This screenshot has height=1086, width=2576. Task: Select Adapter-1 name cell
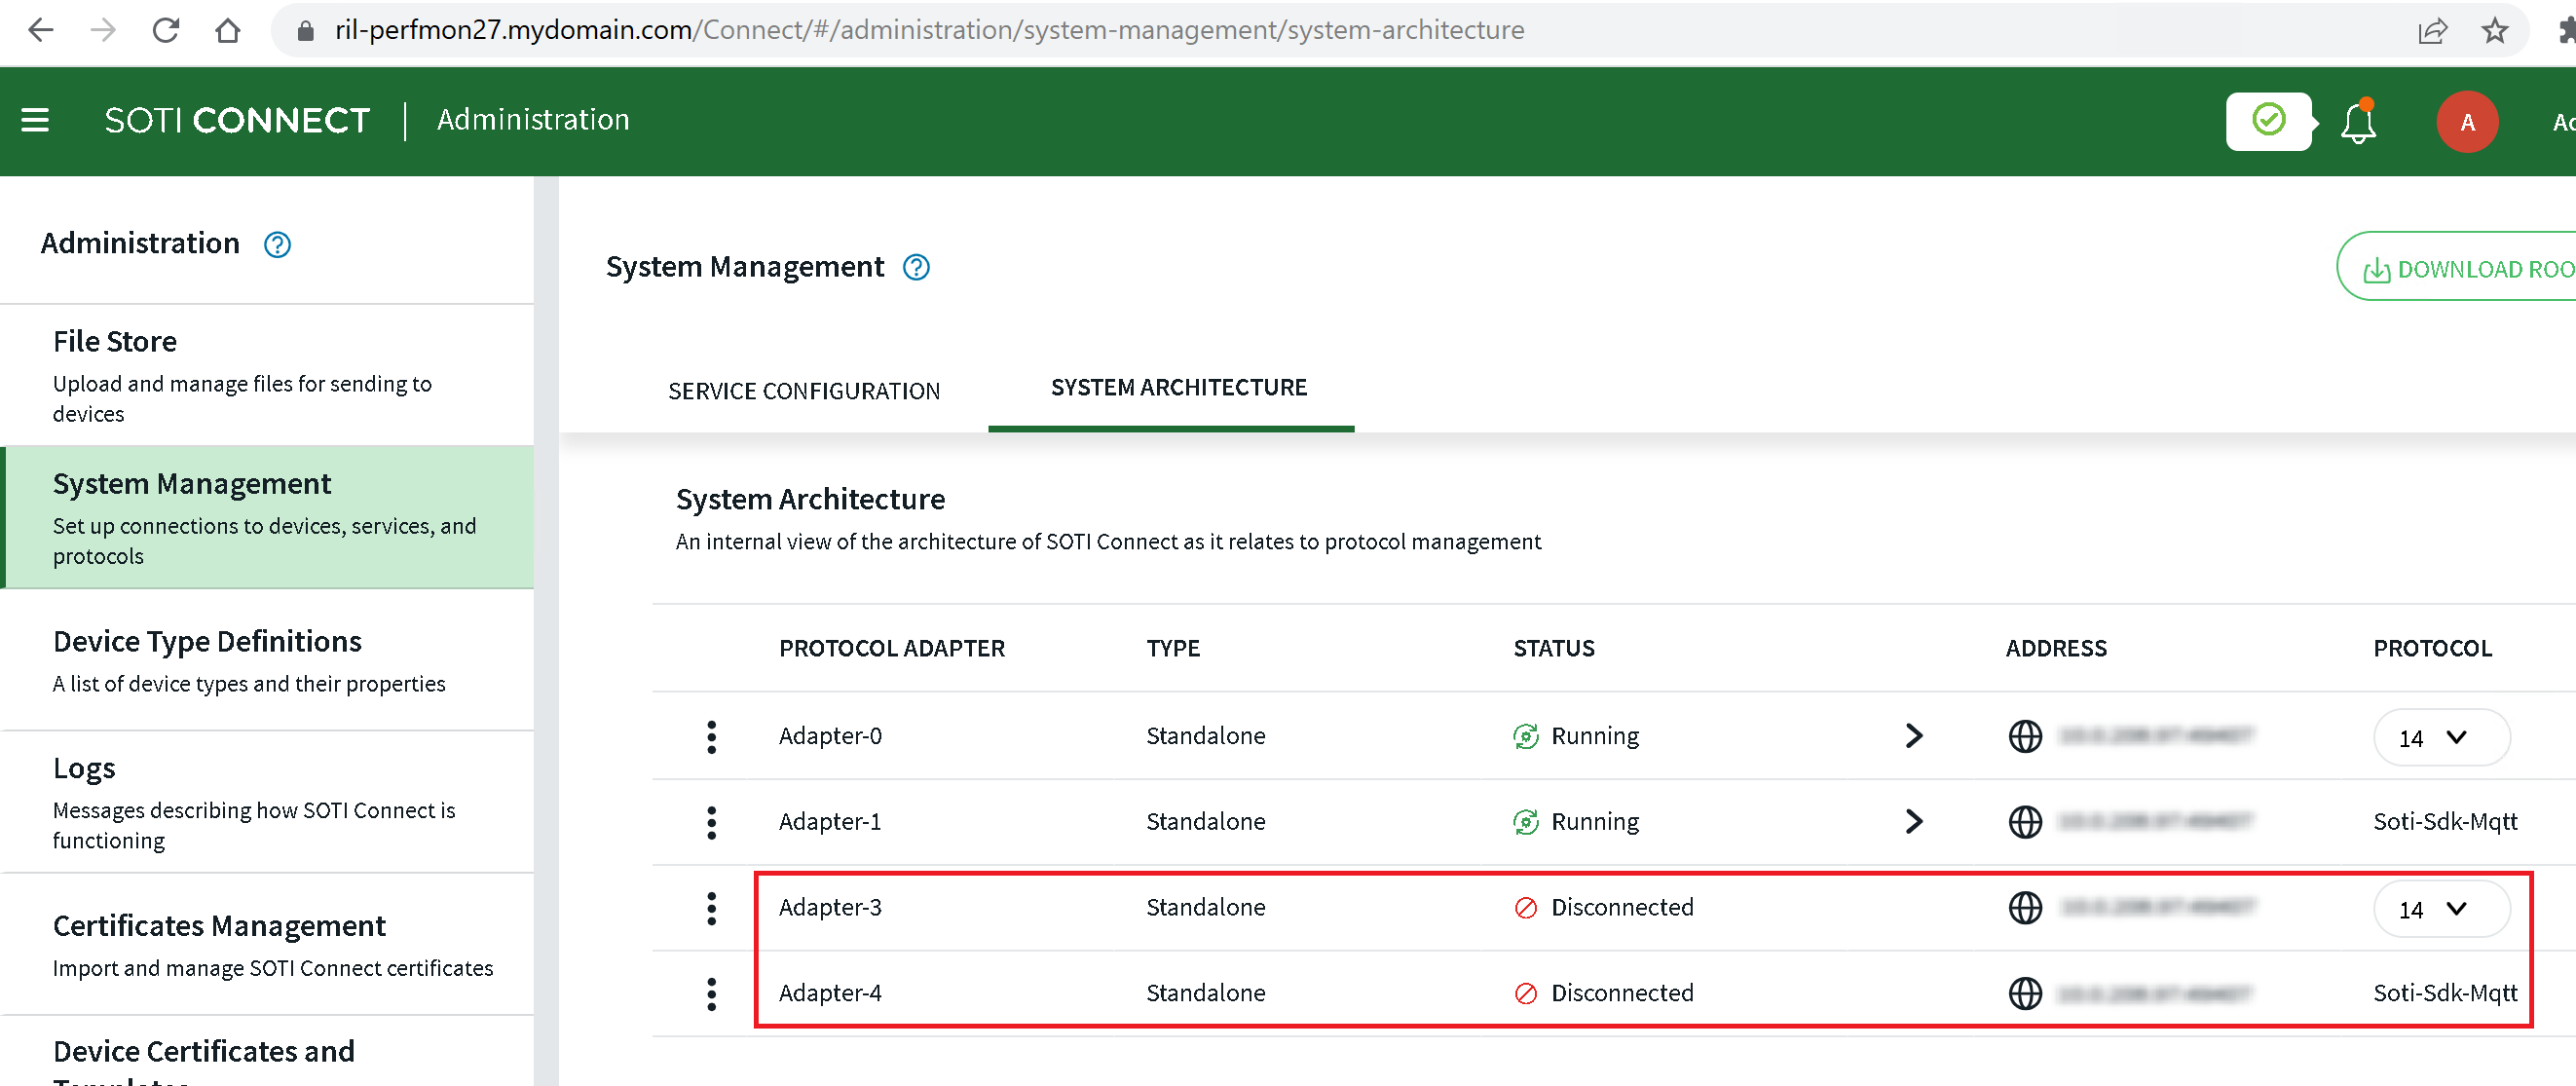(x=830, y=822)
